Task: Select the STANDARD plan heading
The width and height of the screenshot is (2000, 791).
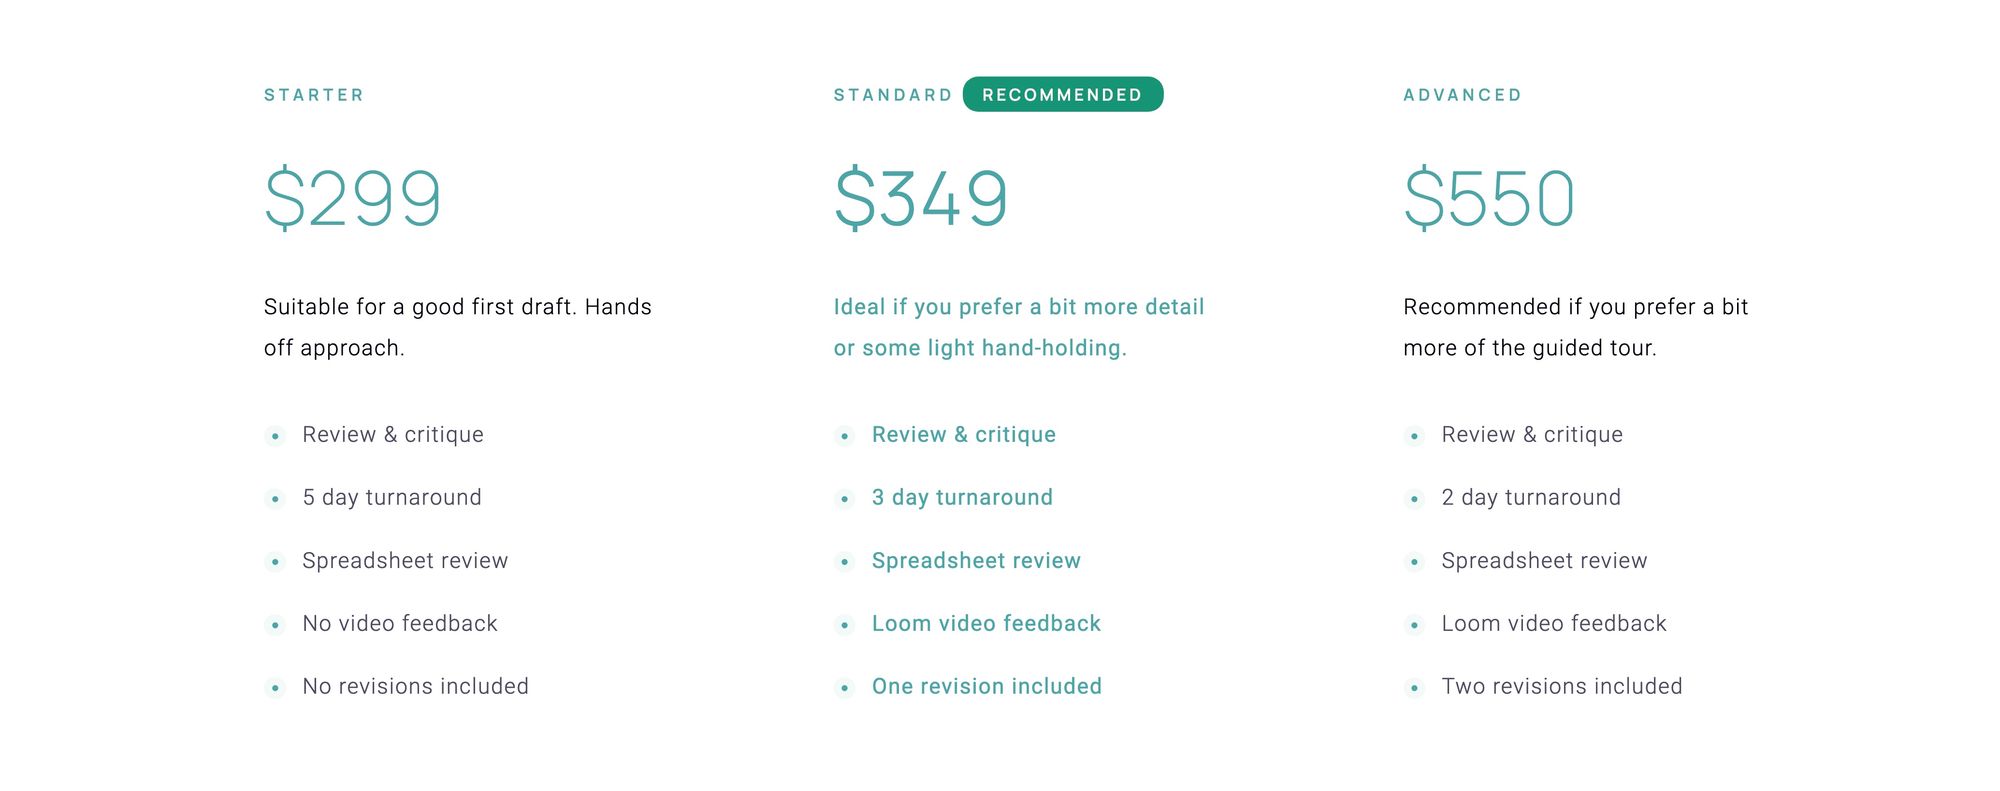Action: (x=893, y=95)
